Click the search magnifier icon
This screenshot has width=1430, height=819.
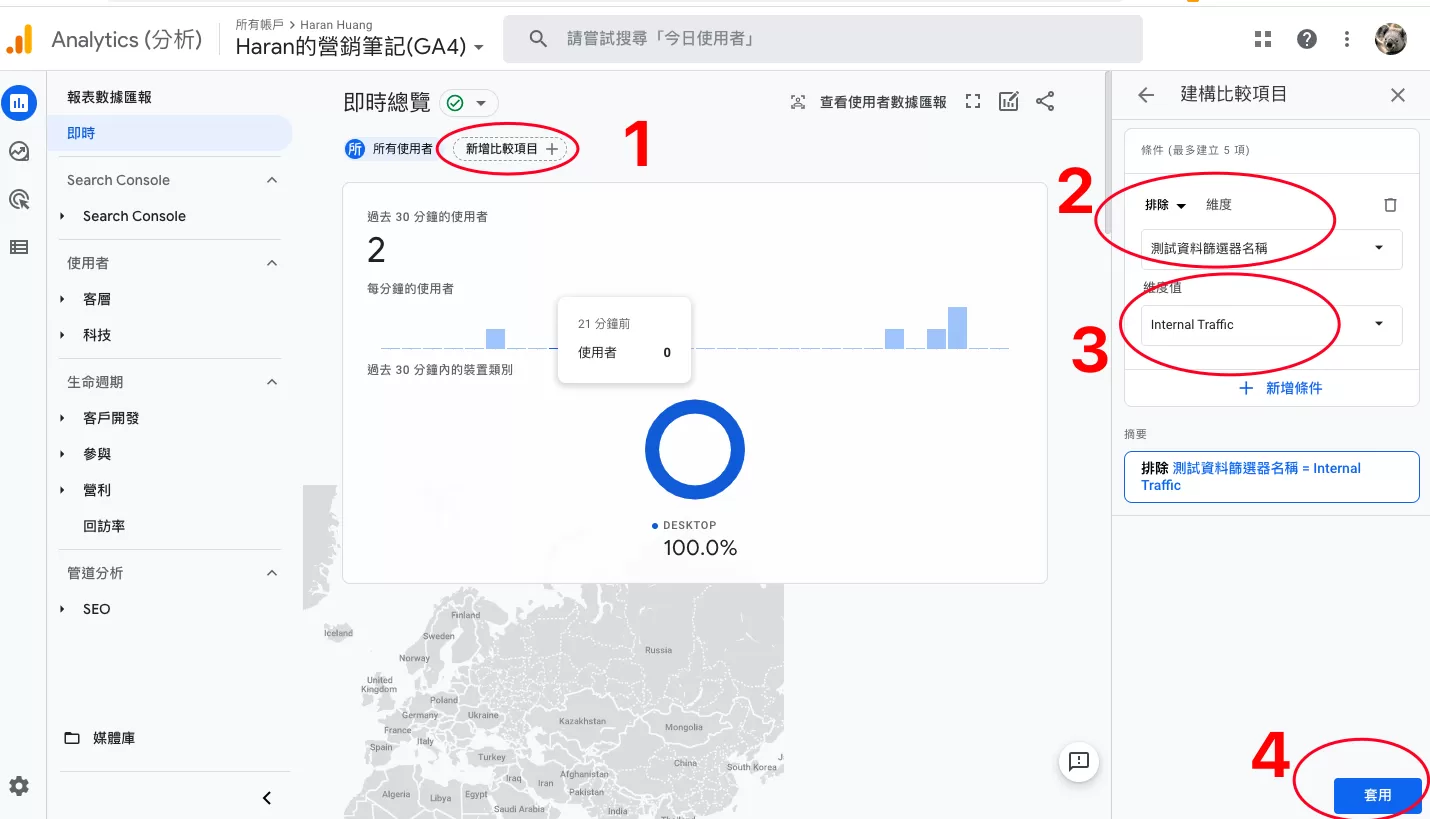click(538, 39)
